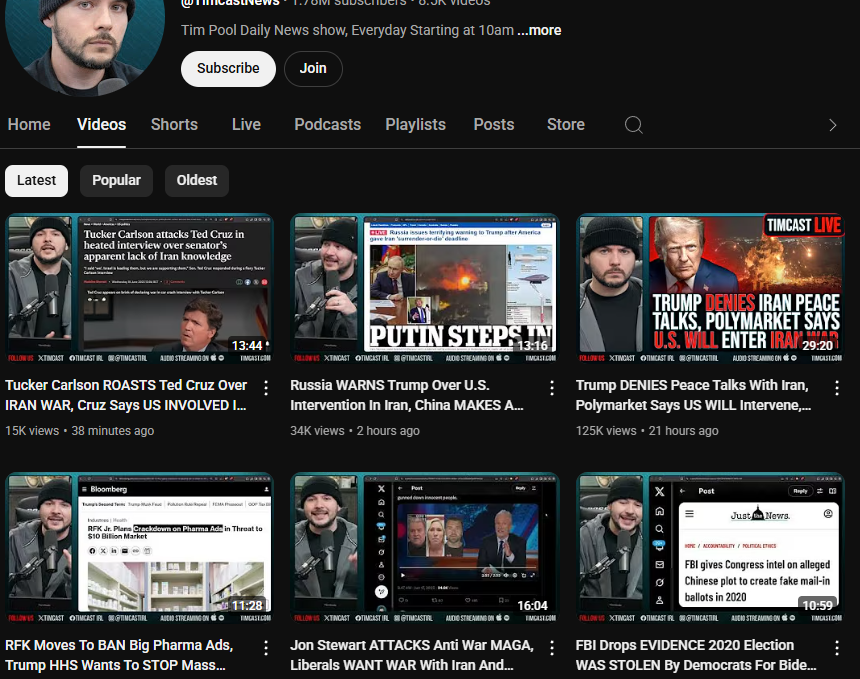This screenshot has height=679, width=860.
Task: Open more actions for FBI Drops EVIDENCE video
Action: pyautogui.click(x=837, y=648)
